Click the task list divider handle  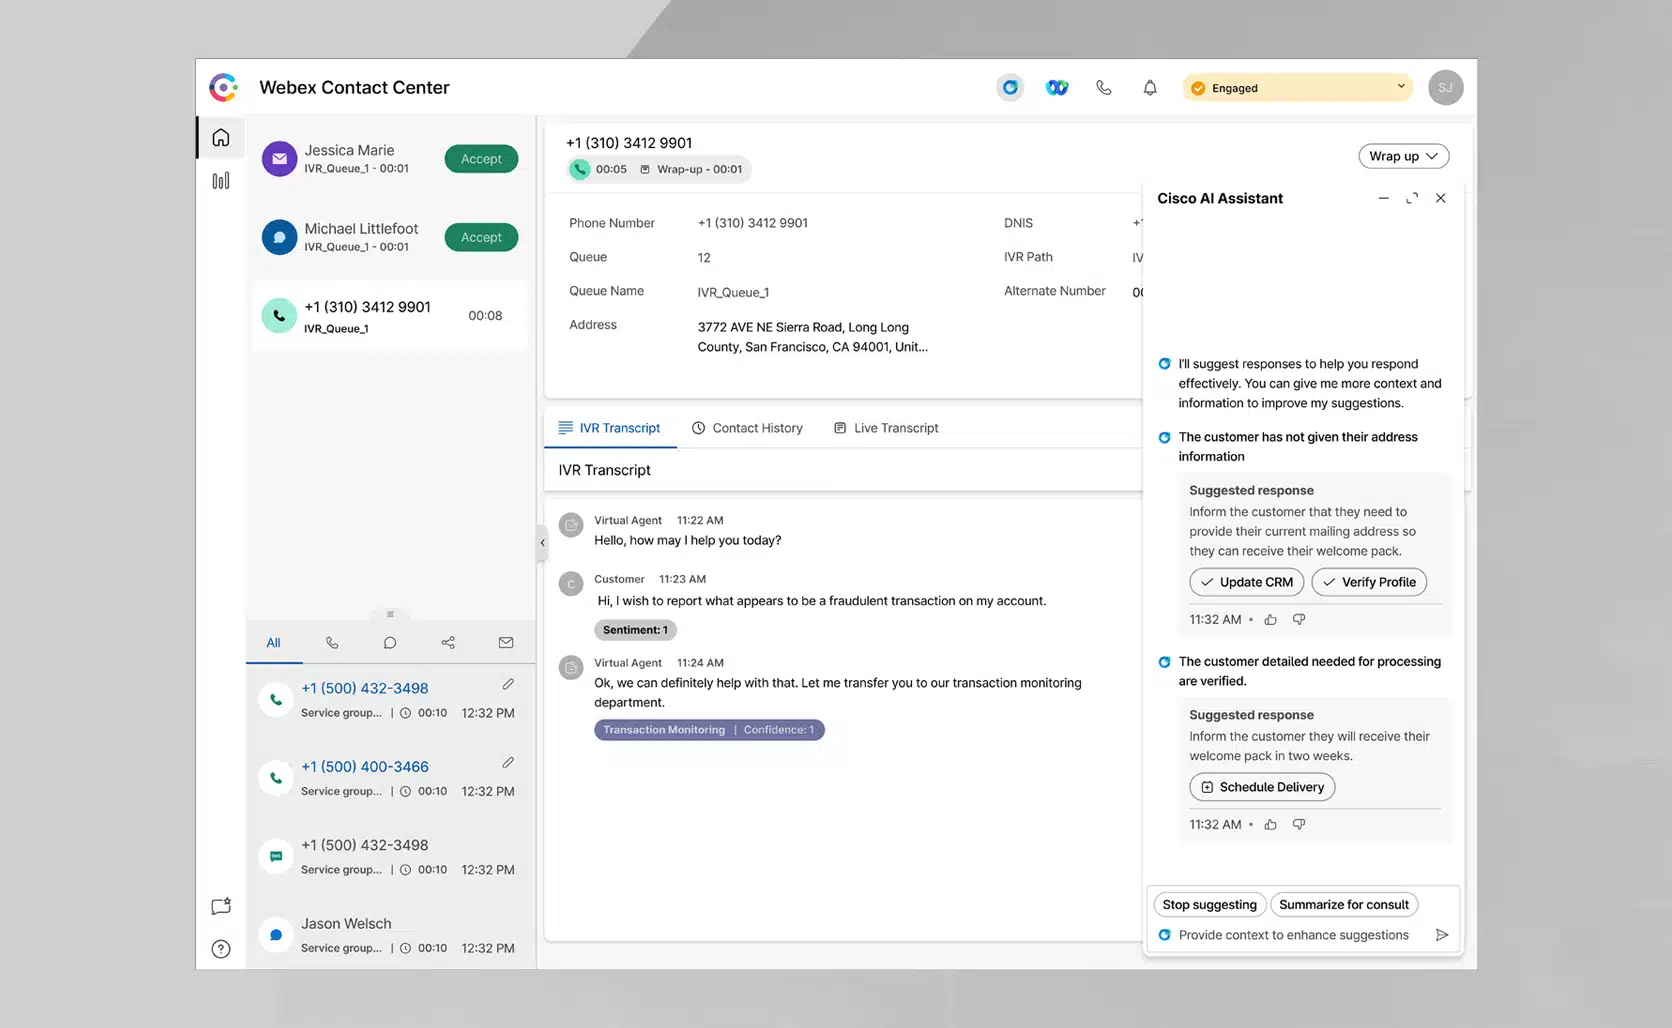tap(390, 614)
